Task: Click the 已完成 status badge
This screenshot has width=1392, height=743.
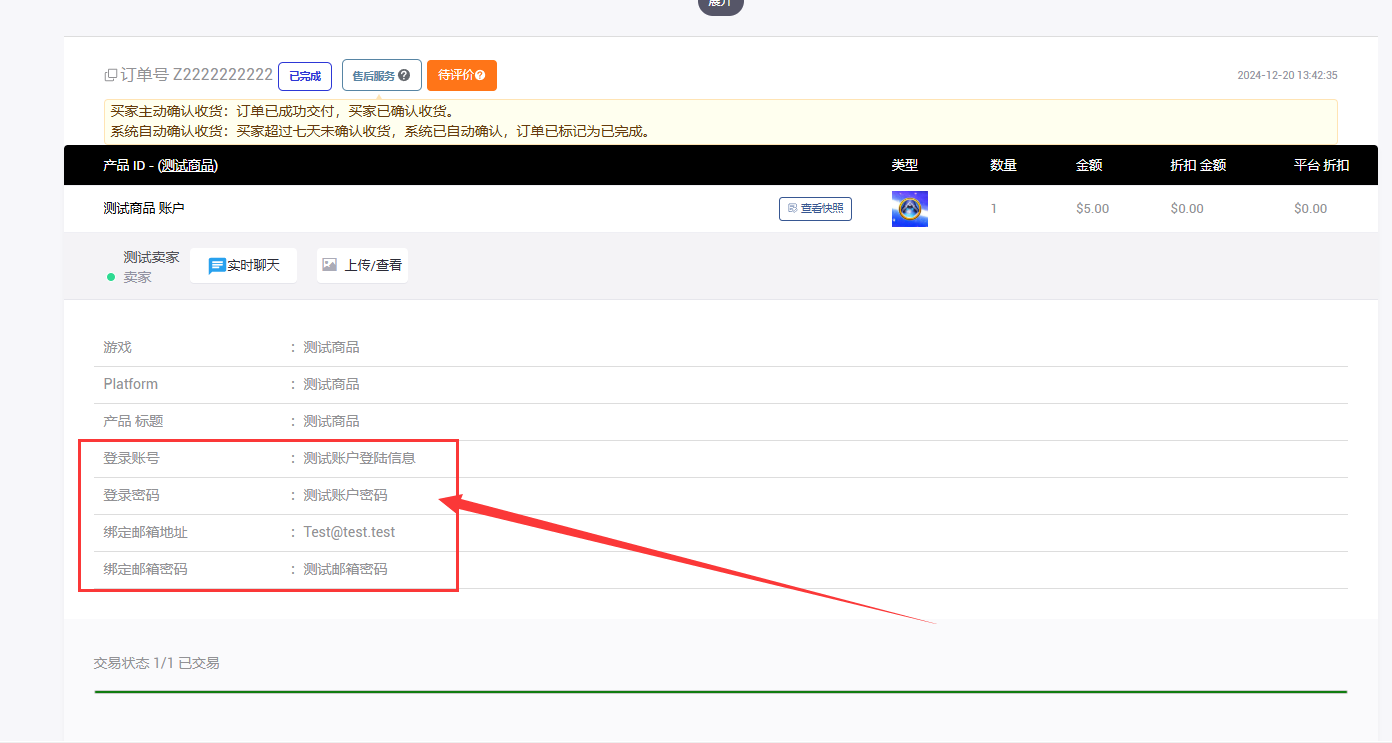Action: click(305, 76)
